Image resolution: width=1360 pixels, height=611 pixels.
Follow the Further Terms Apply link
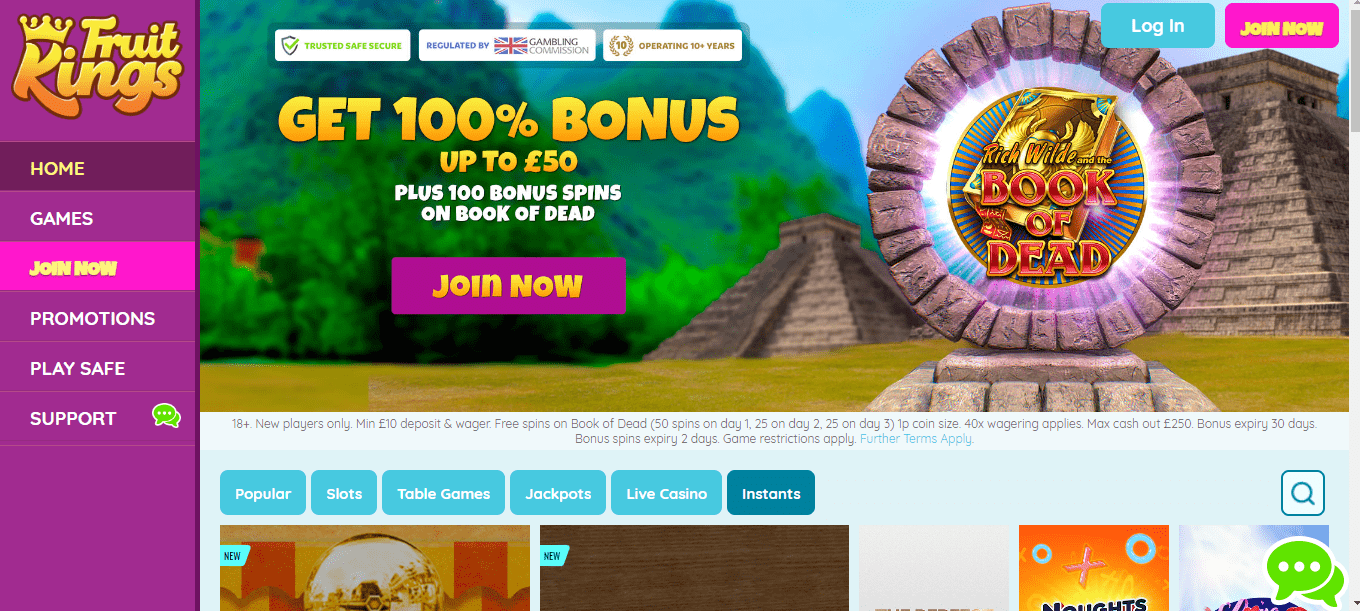[916, 439]
